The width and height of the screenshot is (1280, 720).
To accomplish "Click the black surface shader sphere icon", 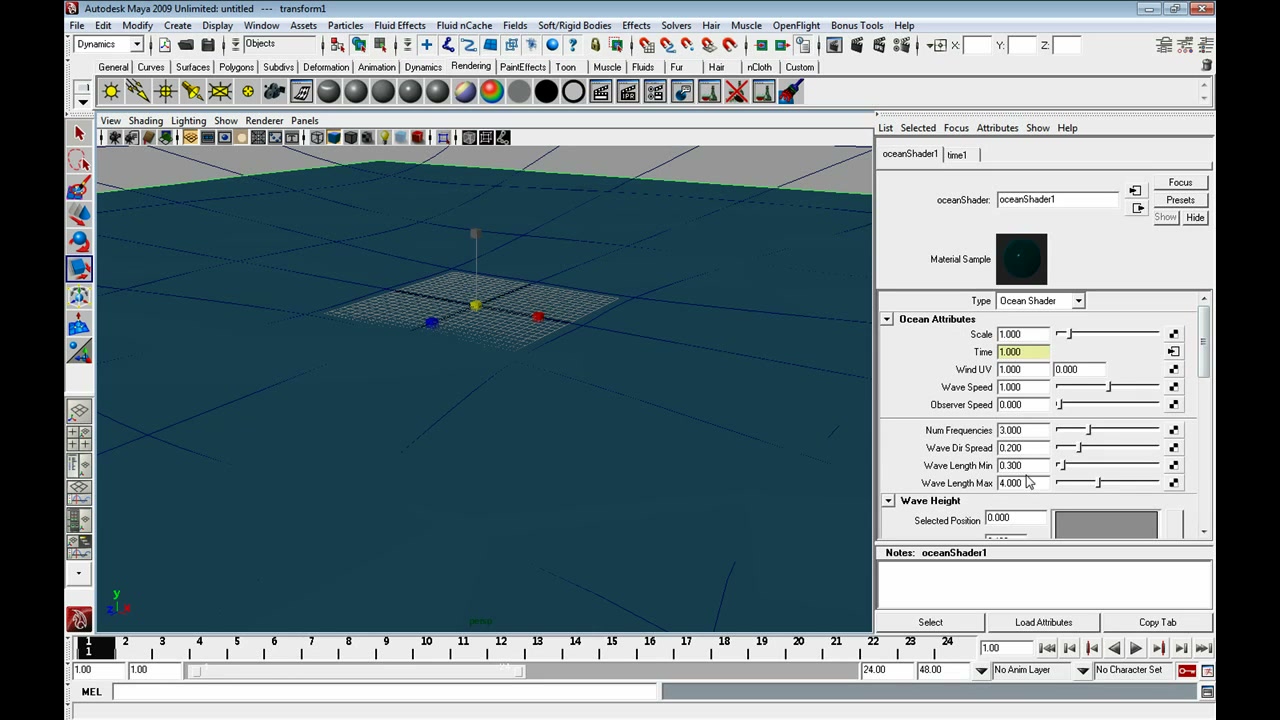I will tap(546, 92).
